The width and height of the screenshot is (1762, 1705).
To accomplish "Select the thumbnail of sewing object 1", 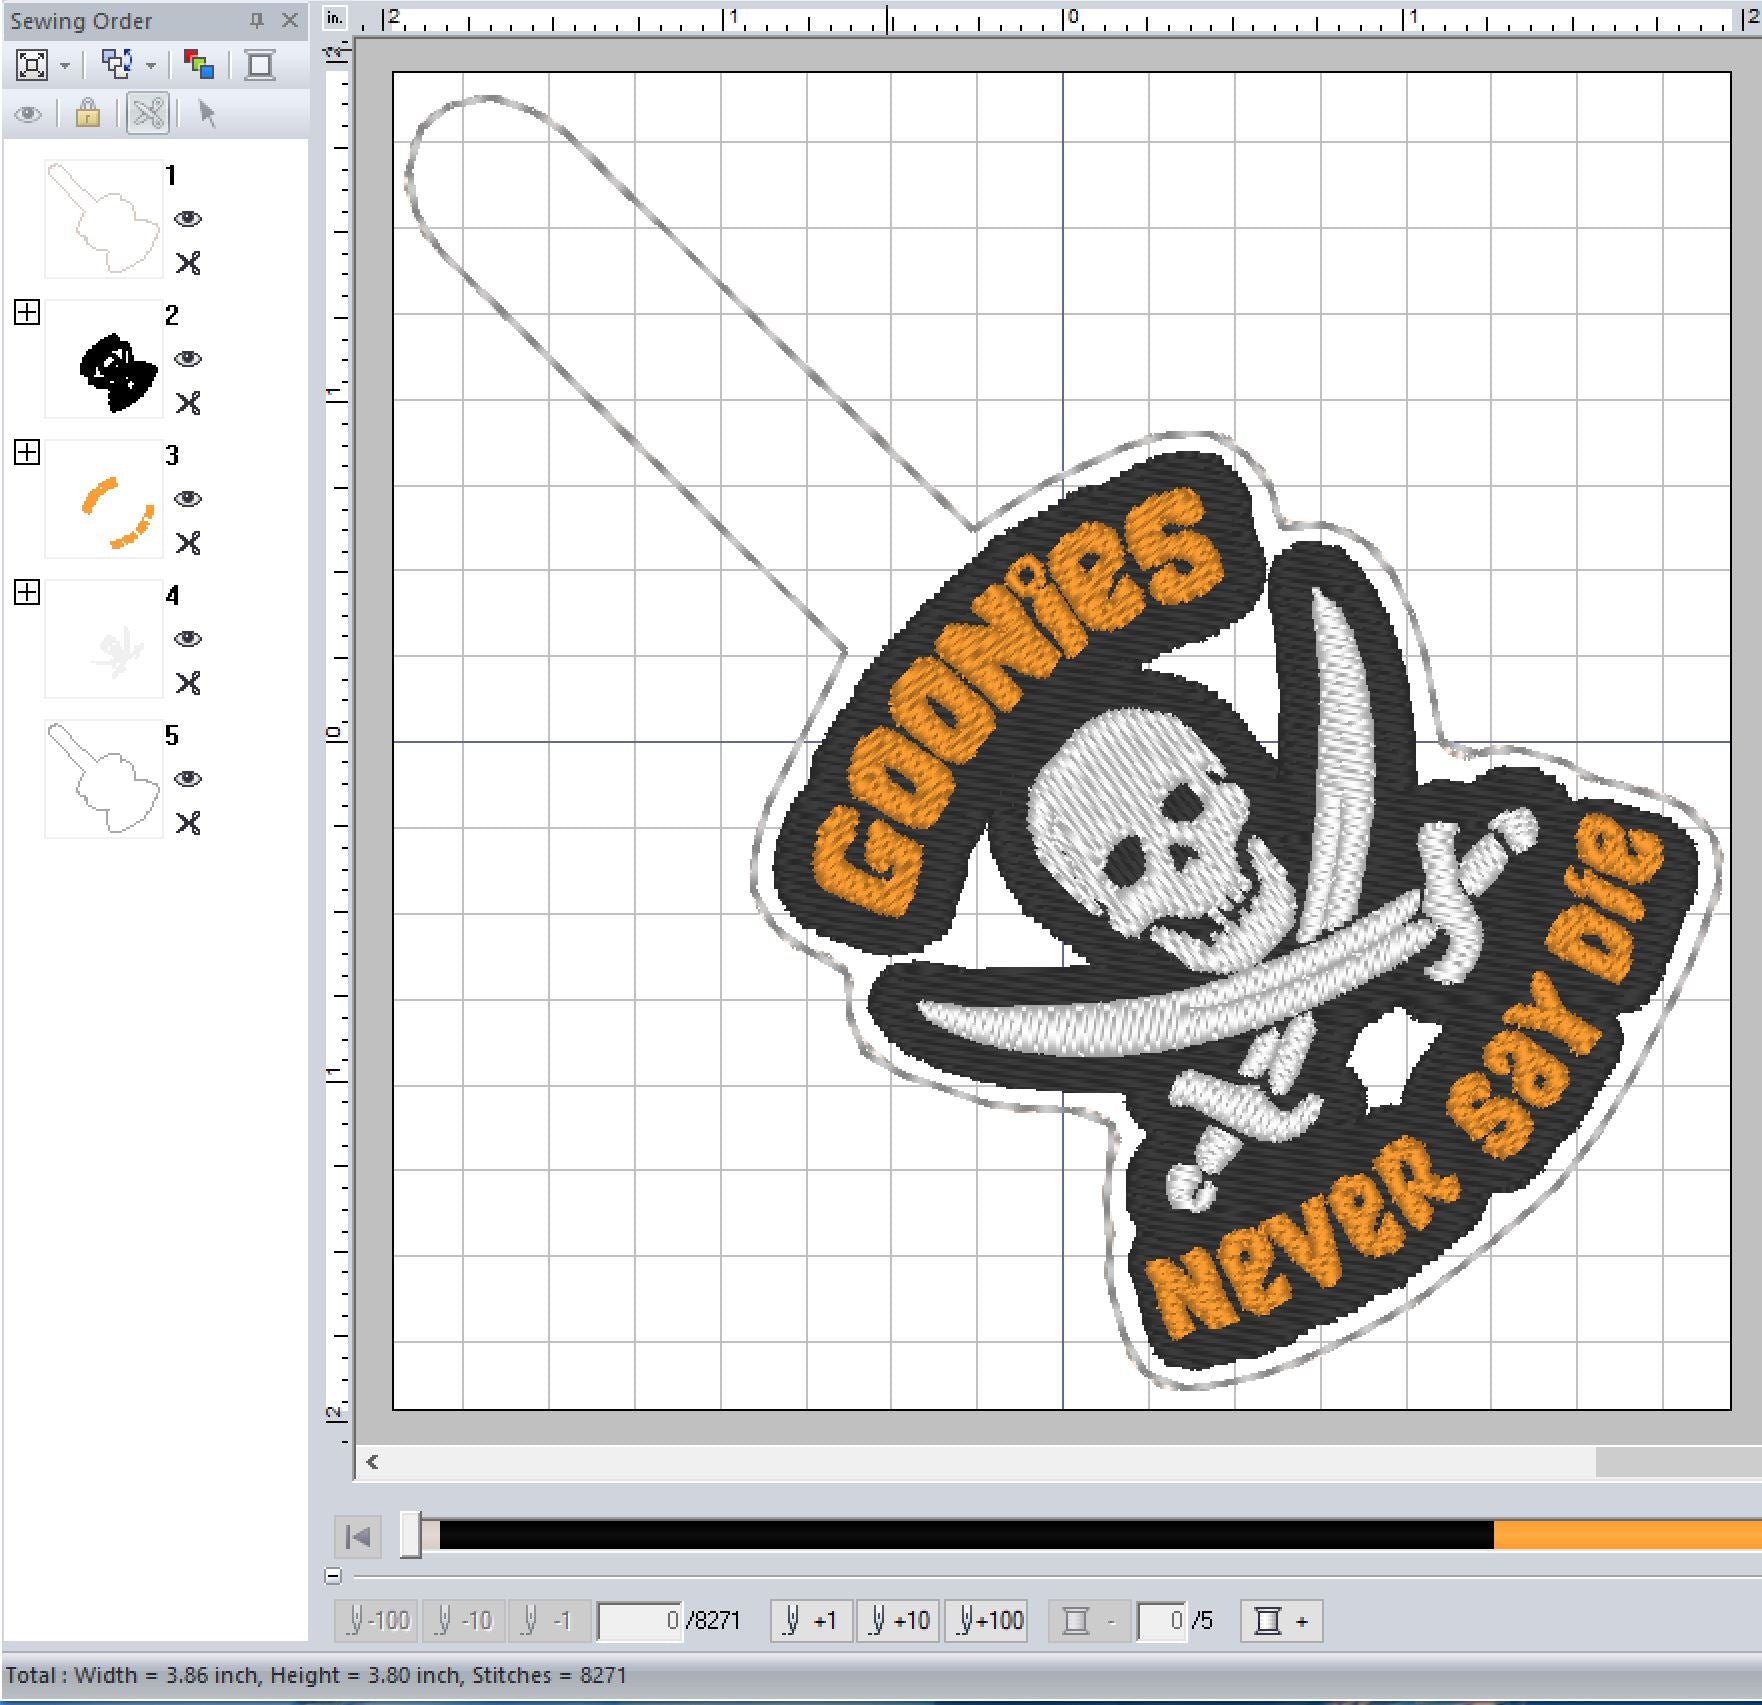I will tap(104, 219).
